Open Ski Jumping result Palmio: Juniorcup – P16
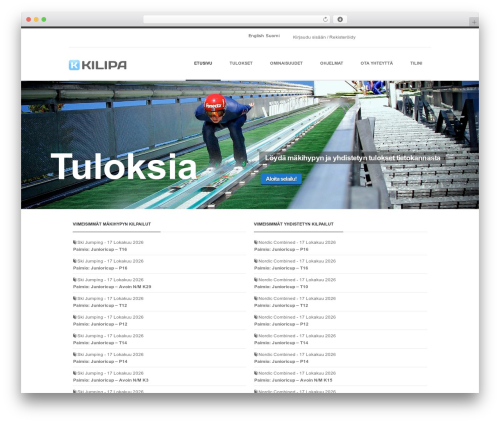Screen dimensions: 500x423 coord(100,268)
